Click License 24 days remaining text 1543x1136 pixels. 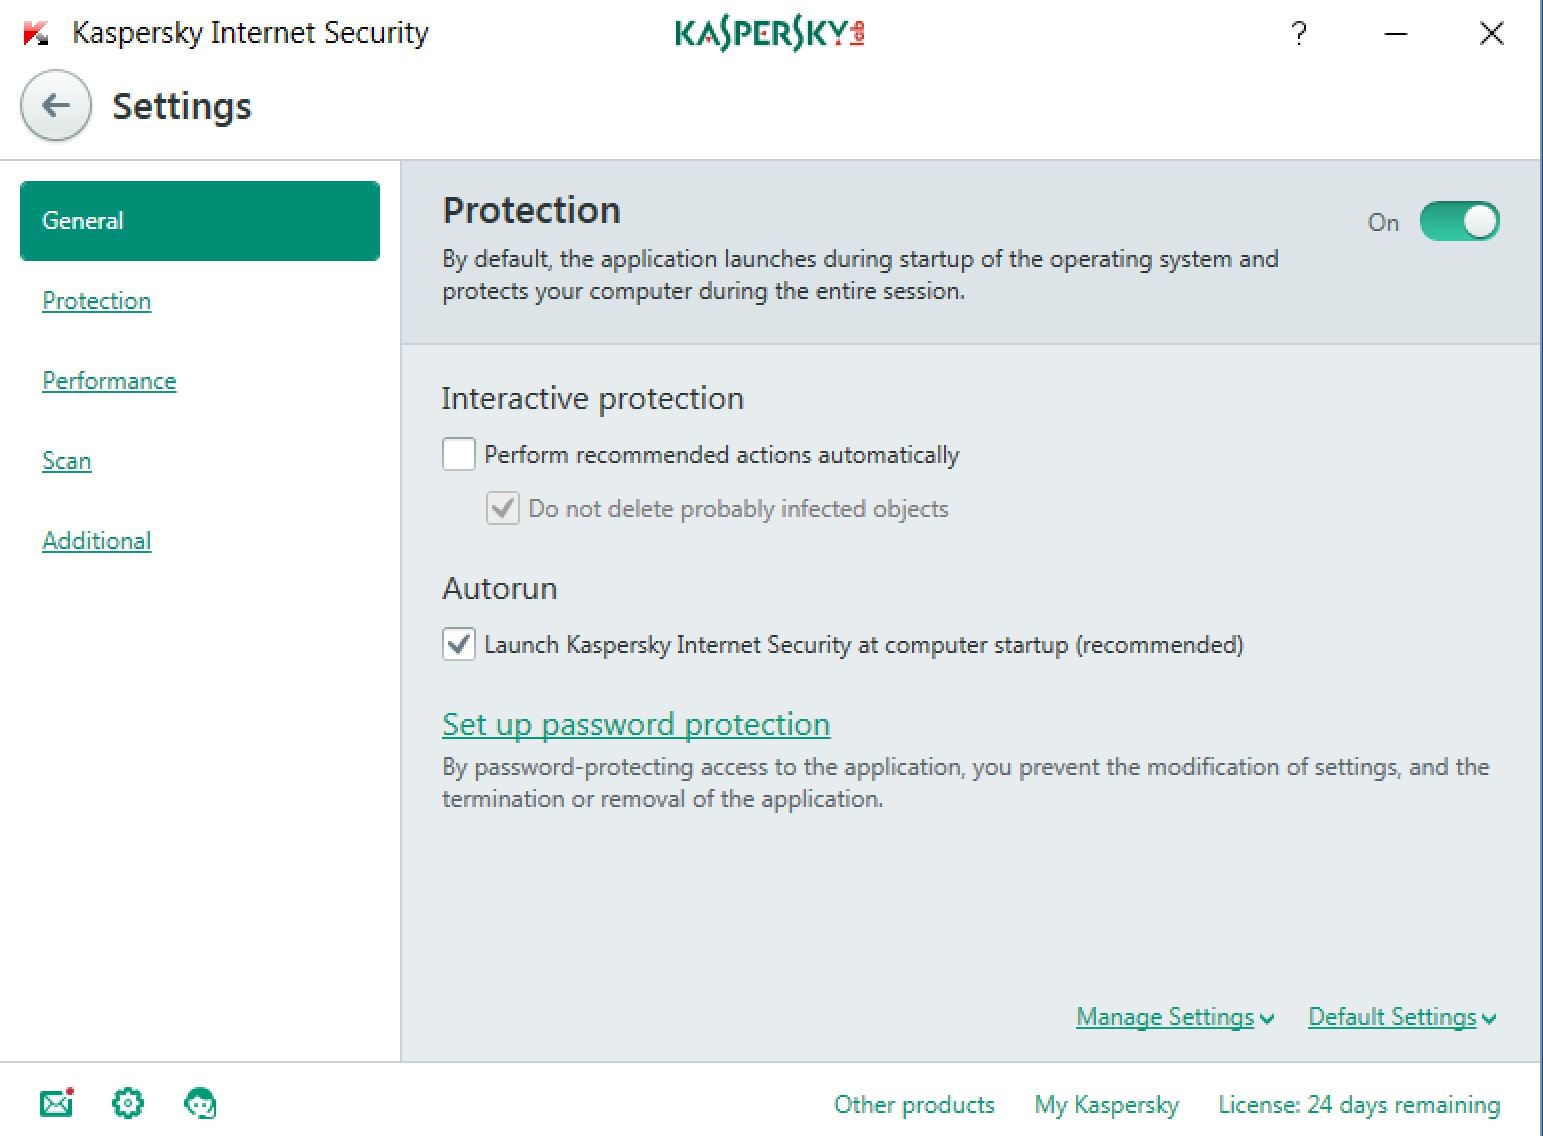pyautogui.click(x=1359, y=1105)
